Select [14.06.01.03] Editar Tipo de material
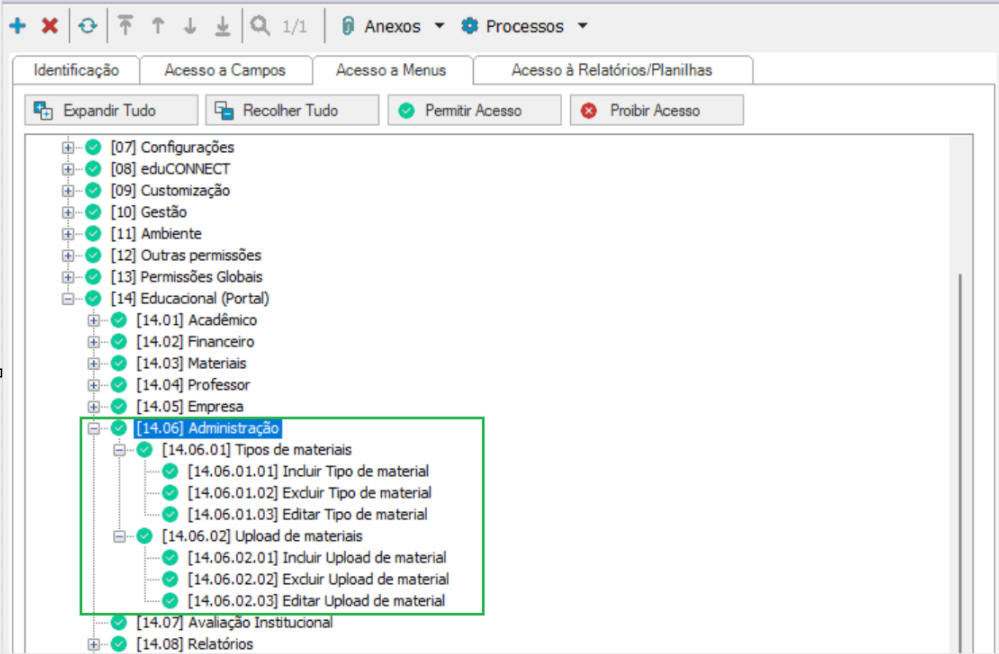The image size is (999, 654). 307,514
